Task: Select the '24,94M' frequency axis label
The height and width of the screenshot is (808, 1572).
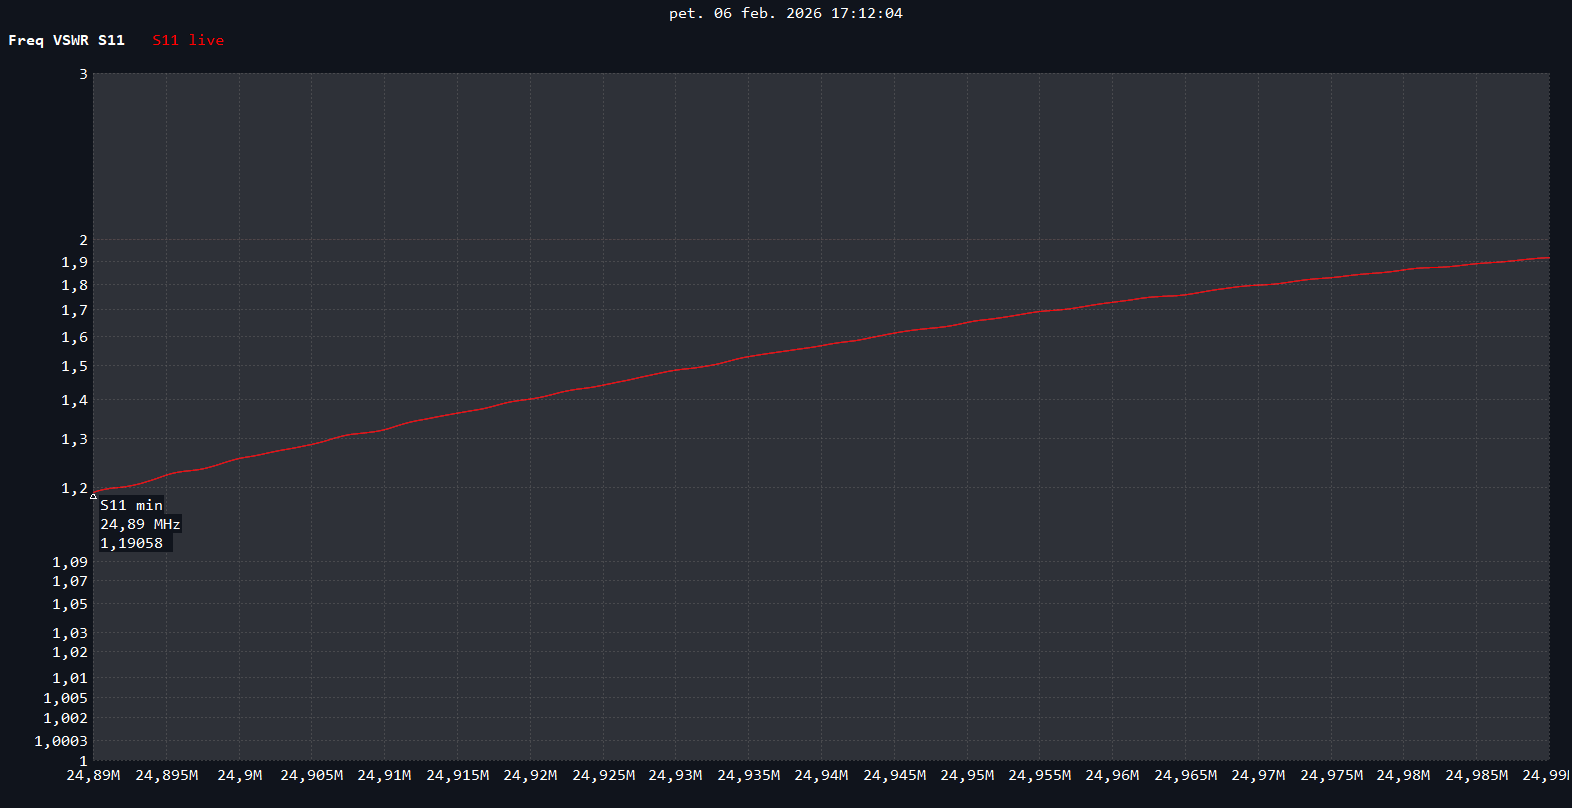Action: coord(821,775)
